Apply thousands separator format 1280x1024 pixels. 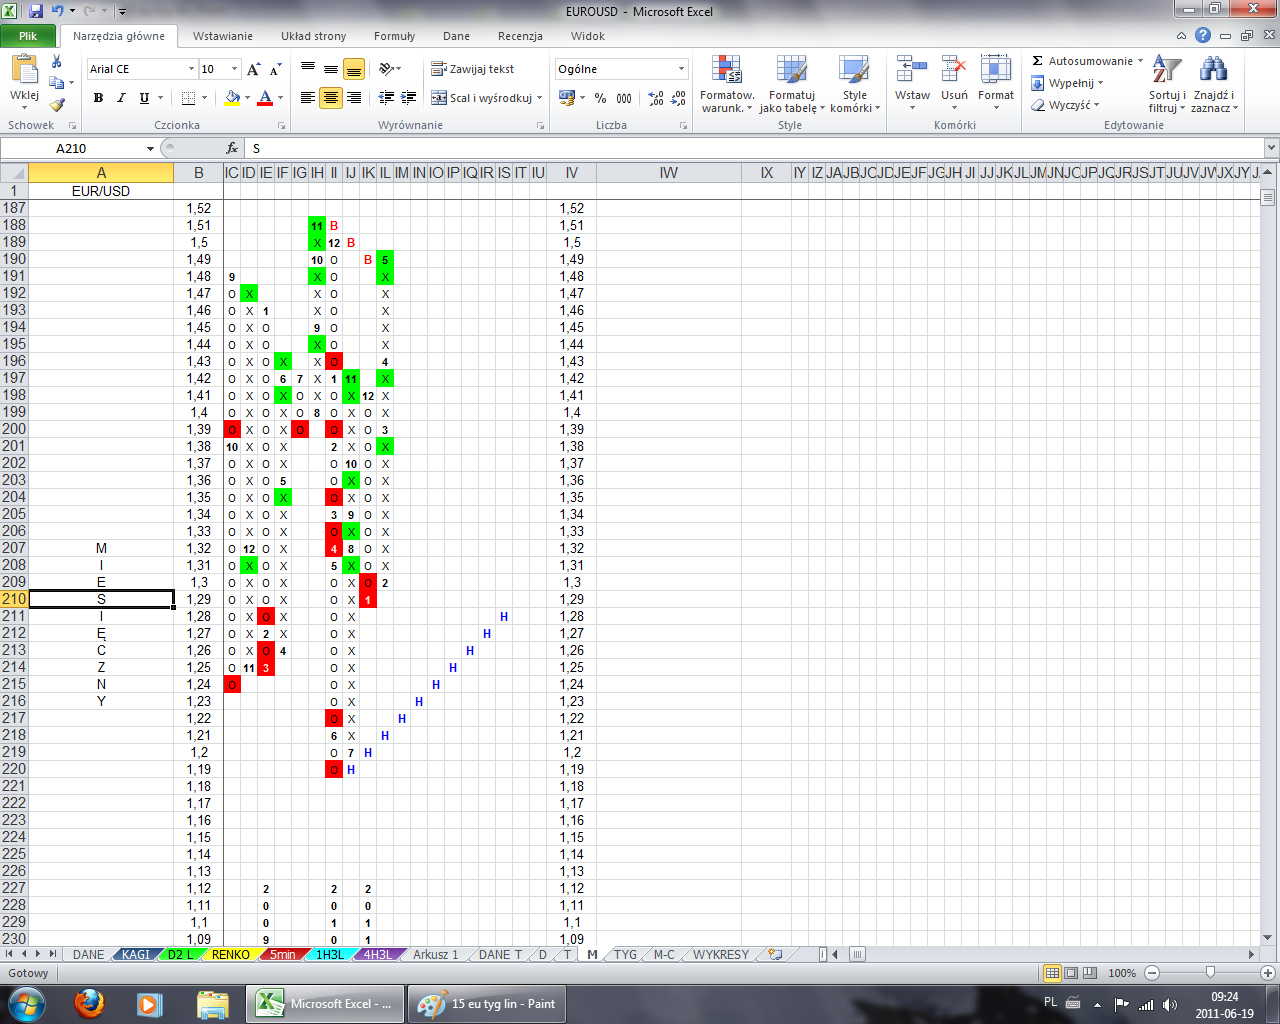coord(624,98)
